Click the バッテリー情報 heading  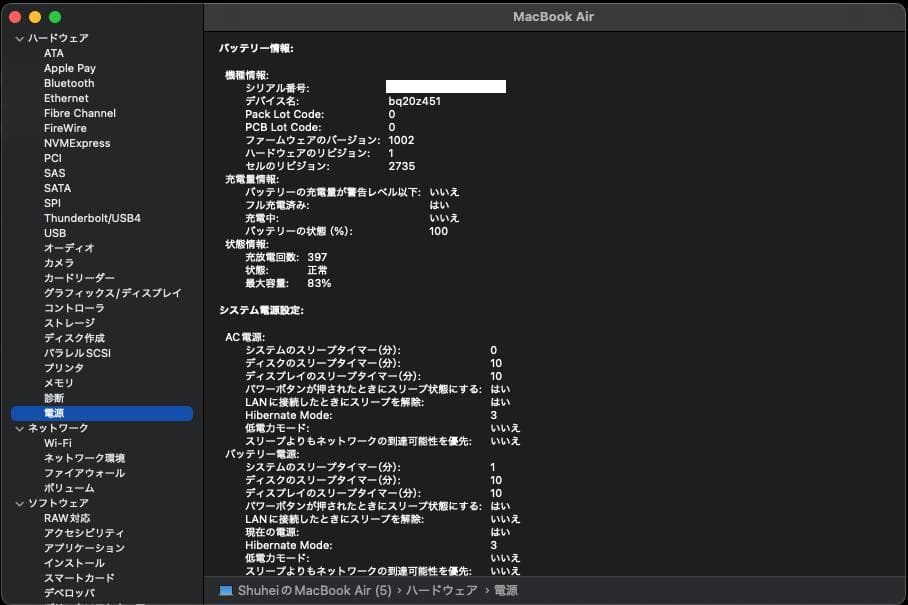257,49
